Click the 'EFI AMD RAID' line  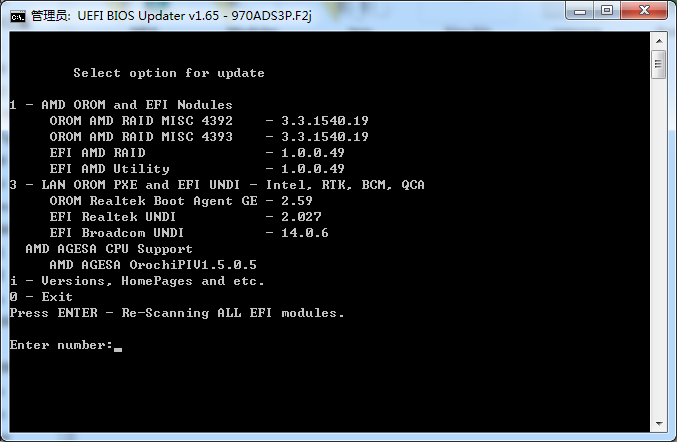(x=197, y=153)
